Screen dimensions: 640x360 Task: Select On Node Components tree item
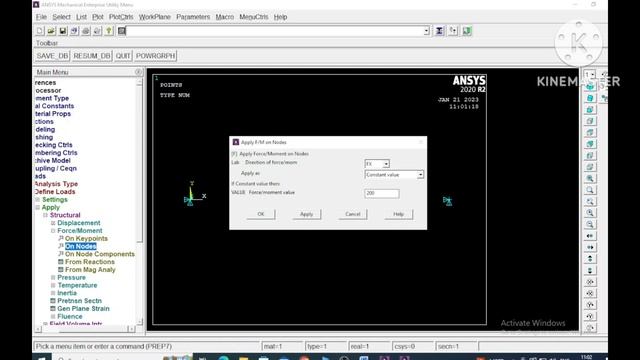pos(100,254)
